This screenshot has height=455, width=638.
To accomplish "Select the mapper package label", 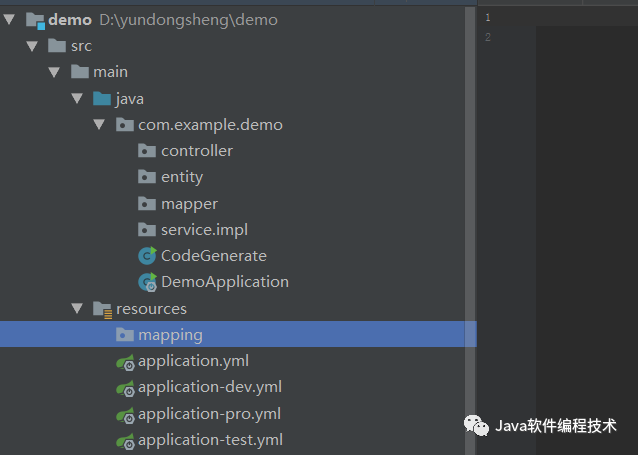I will click(189, 204).
